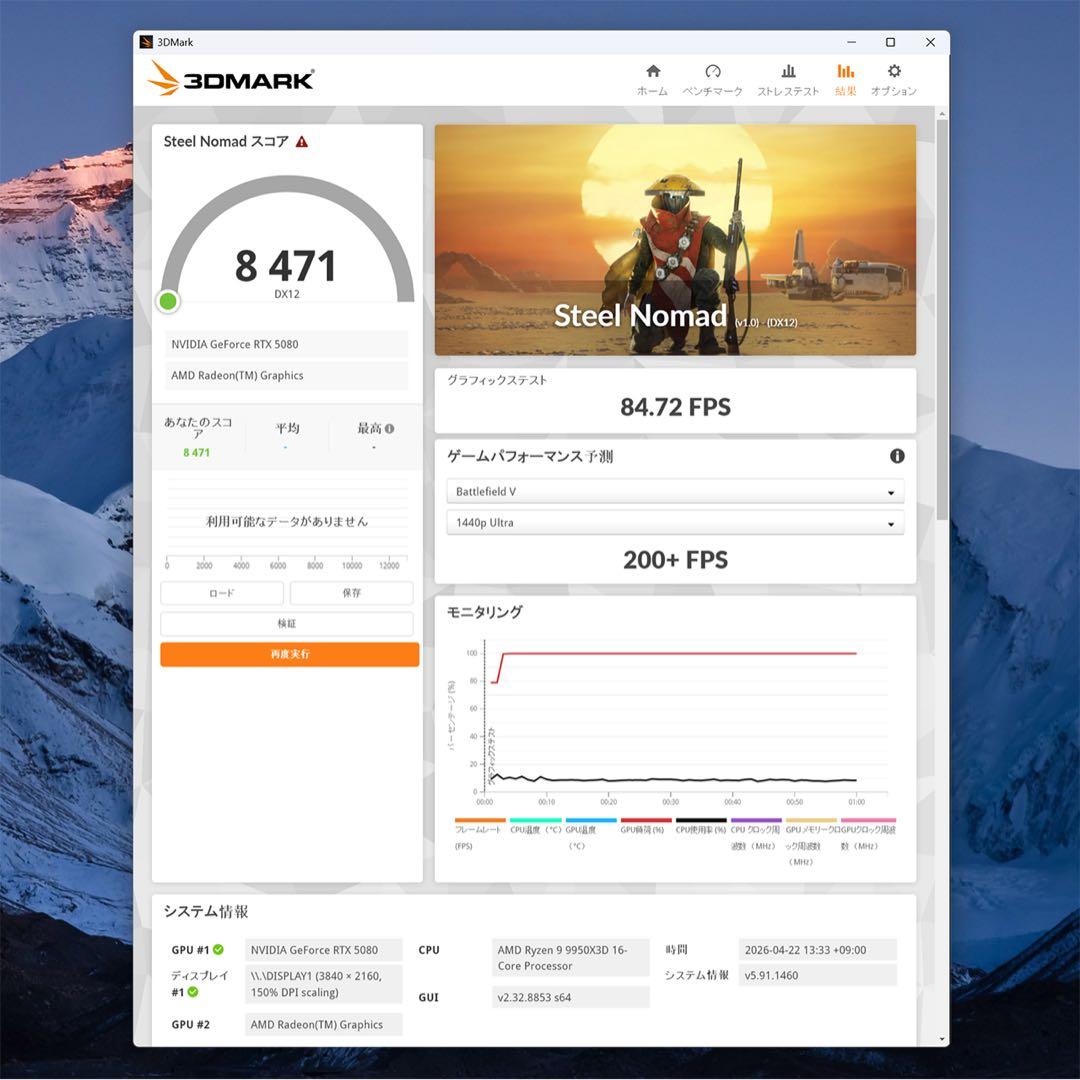Click the green check next to ディスプレイ #1
Image resolution: width=1080 pixels, height=1080 pixels.
point(193,992)
